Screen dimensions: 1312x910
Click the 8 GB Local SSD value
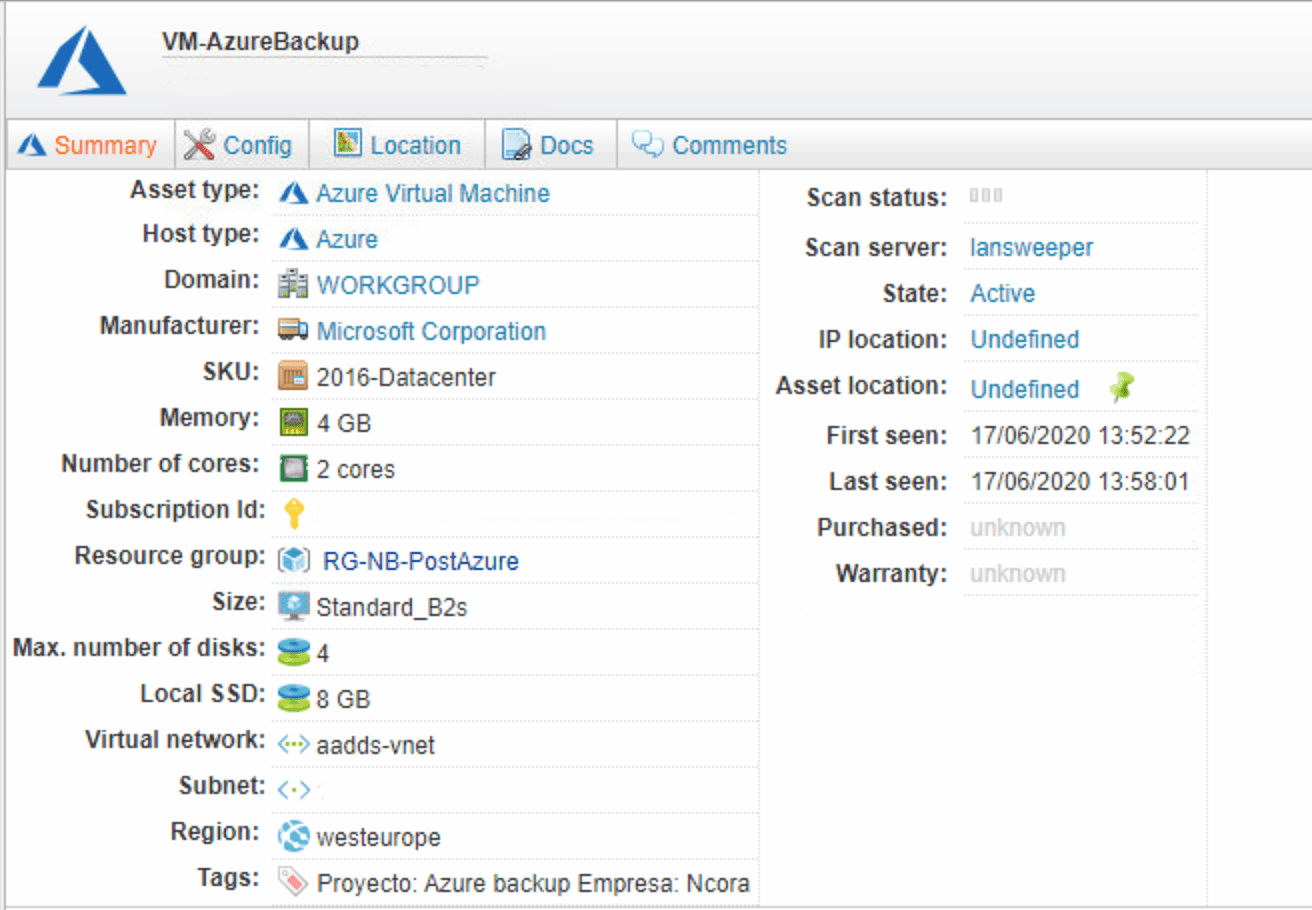[344, 699]
